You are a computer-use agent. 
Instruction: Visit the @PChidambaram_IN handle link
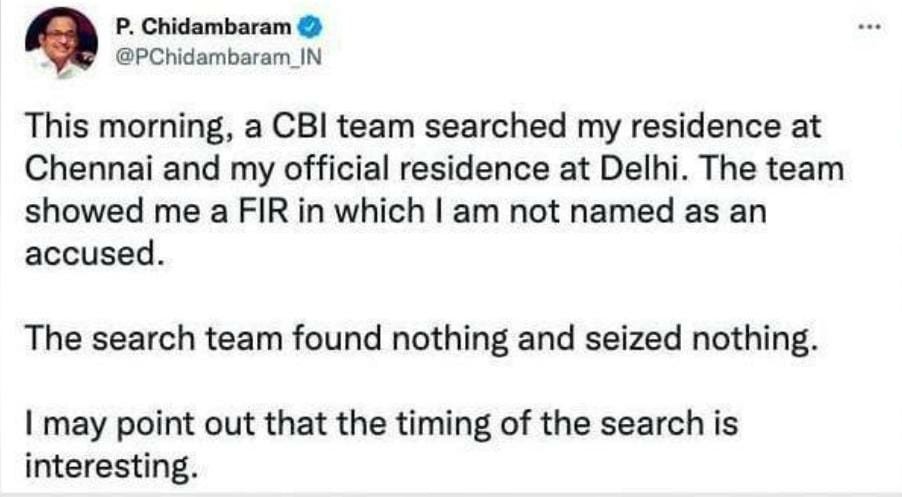pyautogui.click(x=219, y=58)
